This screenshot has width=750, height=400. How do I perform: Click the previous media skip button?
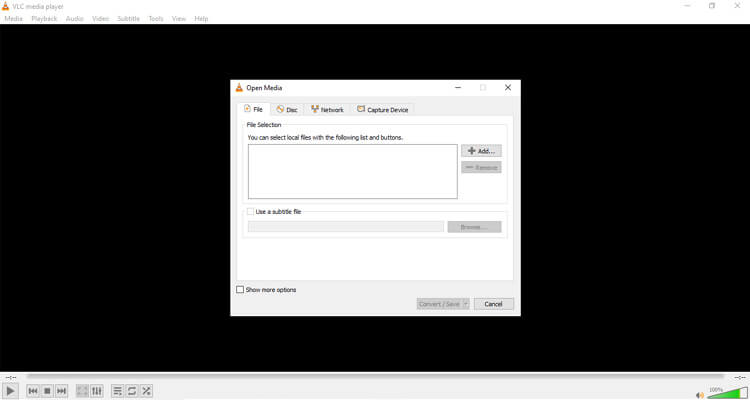click(x=33, y=391)
